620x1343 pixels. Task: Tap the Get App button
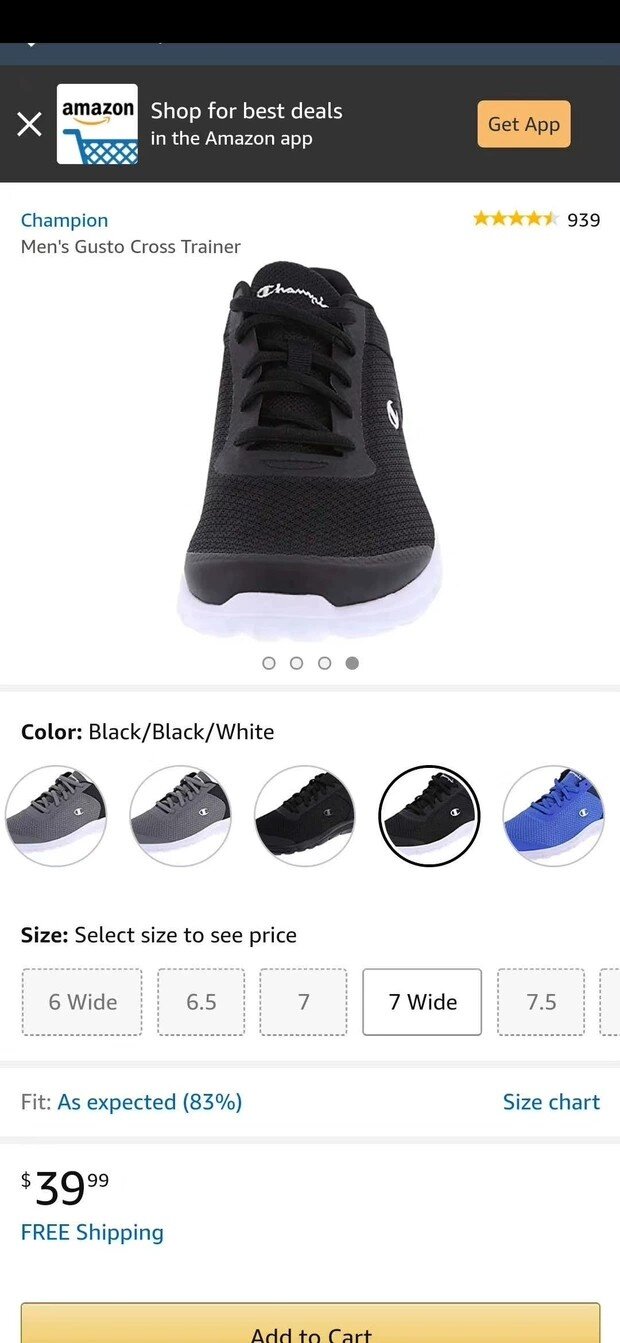point(524,124)
